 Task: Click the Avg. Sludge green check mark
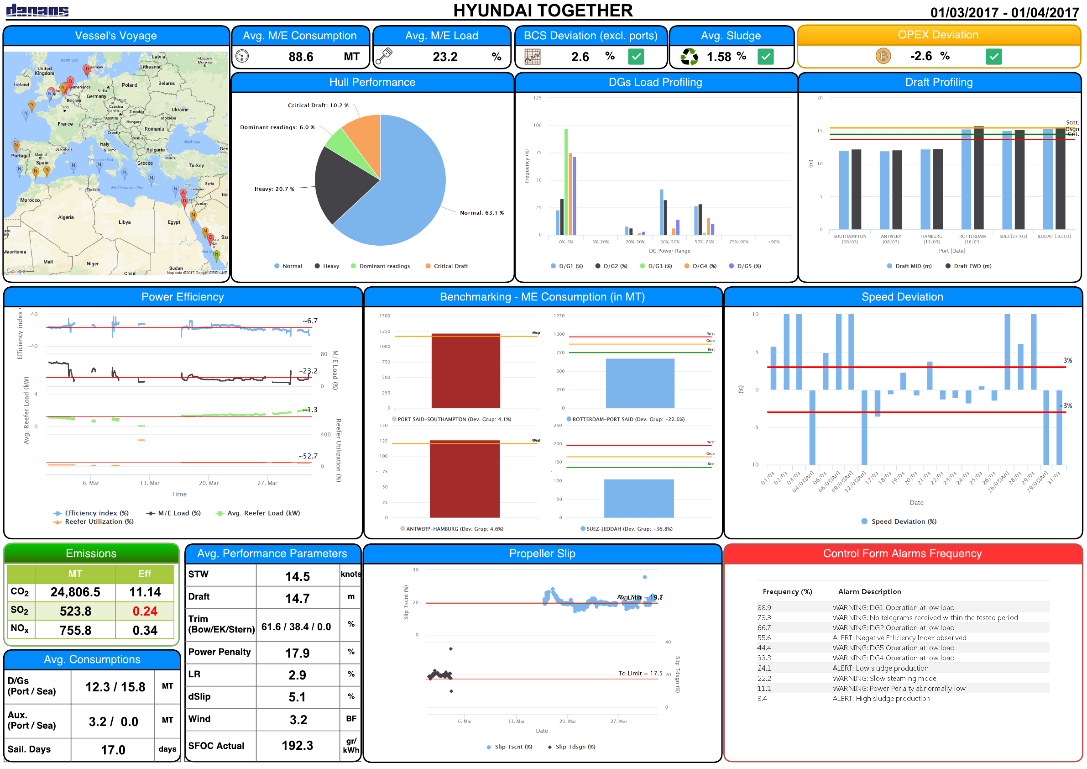coord(765,57)
